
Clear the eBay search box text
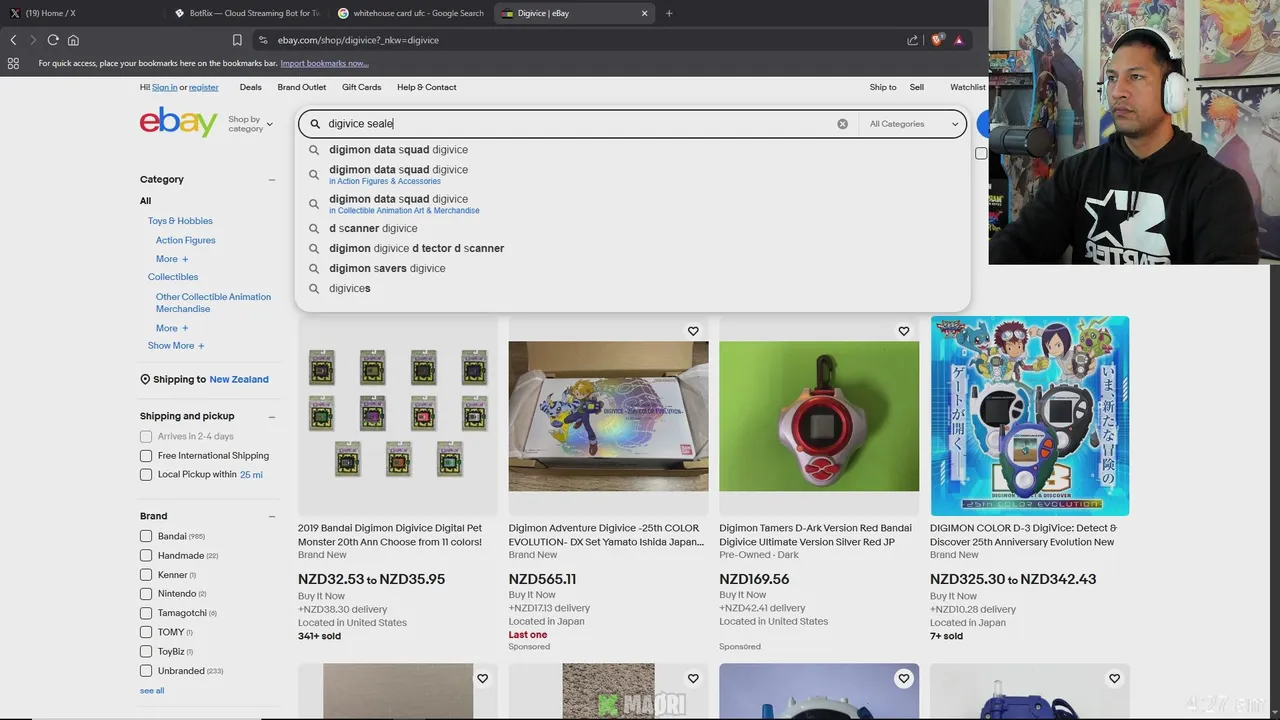click(842, 124)
